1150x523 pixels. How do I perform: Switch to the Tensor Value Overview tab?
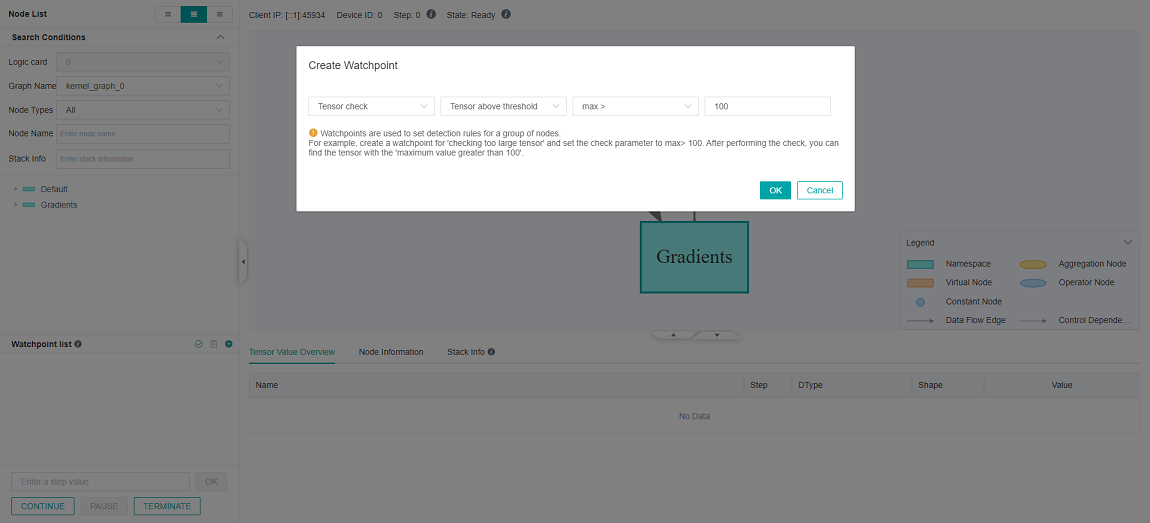coord(292,352)
